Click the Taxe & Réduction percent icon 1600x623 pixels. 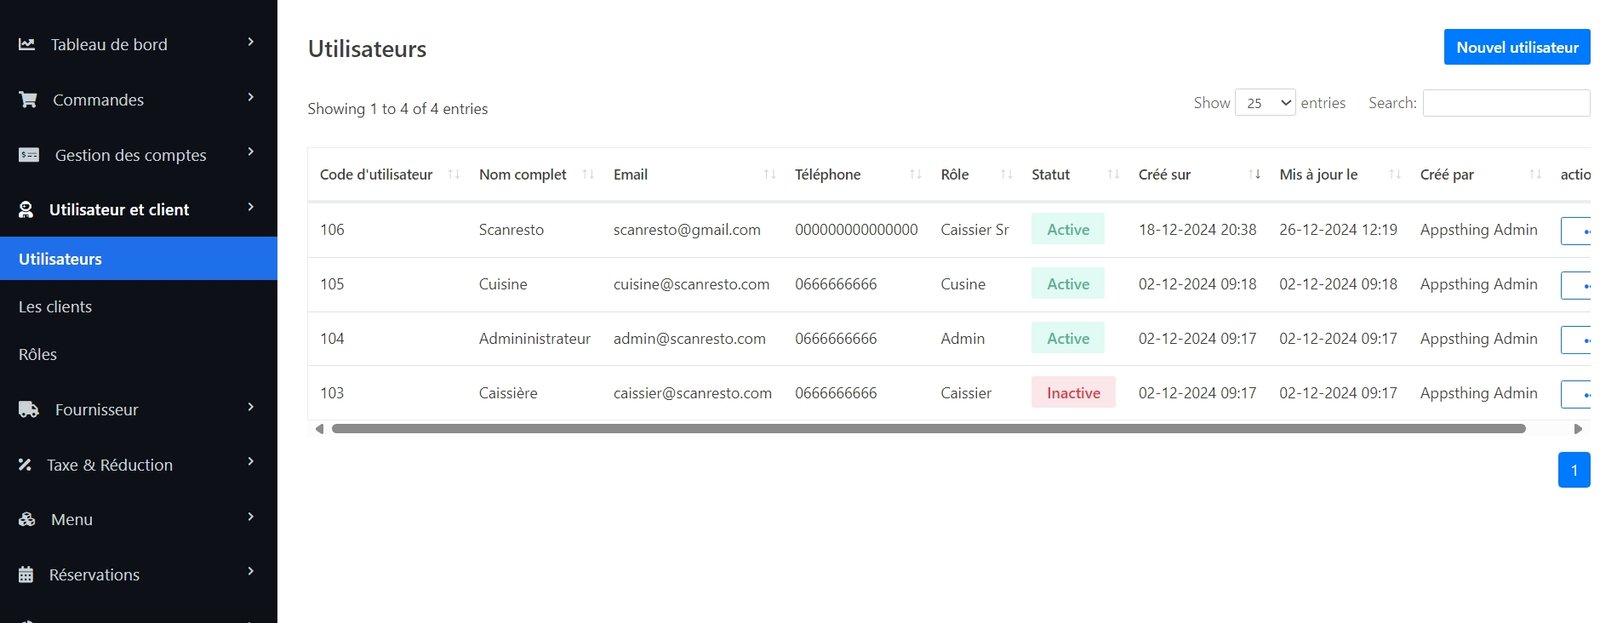point(25,465)
